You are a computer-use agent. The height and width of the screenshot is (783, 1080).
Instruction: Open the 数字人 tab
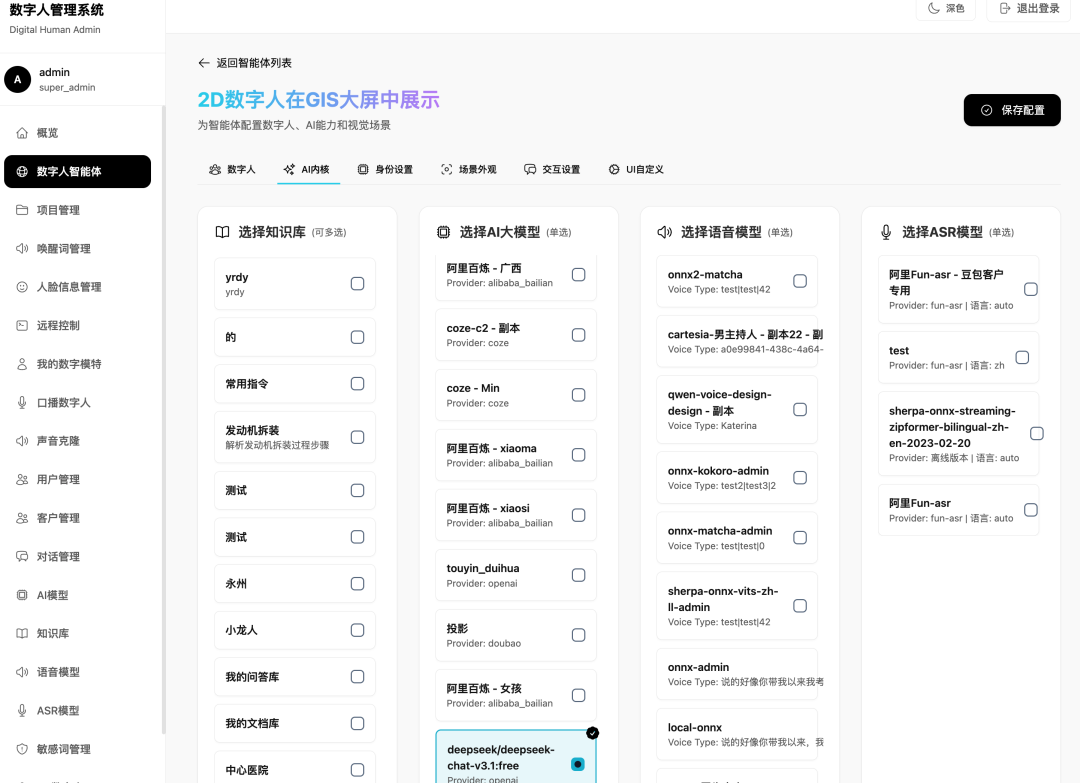pos(232,169)
